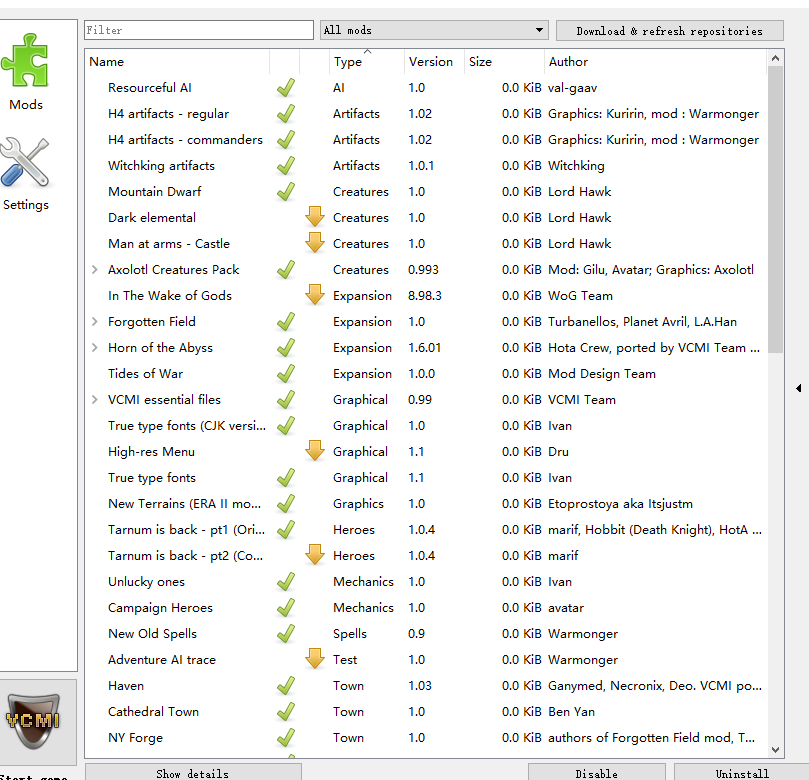The image size is (809, 780).
Task: Click the scrollbar down arrow
Action: pos(775,750)
